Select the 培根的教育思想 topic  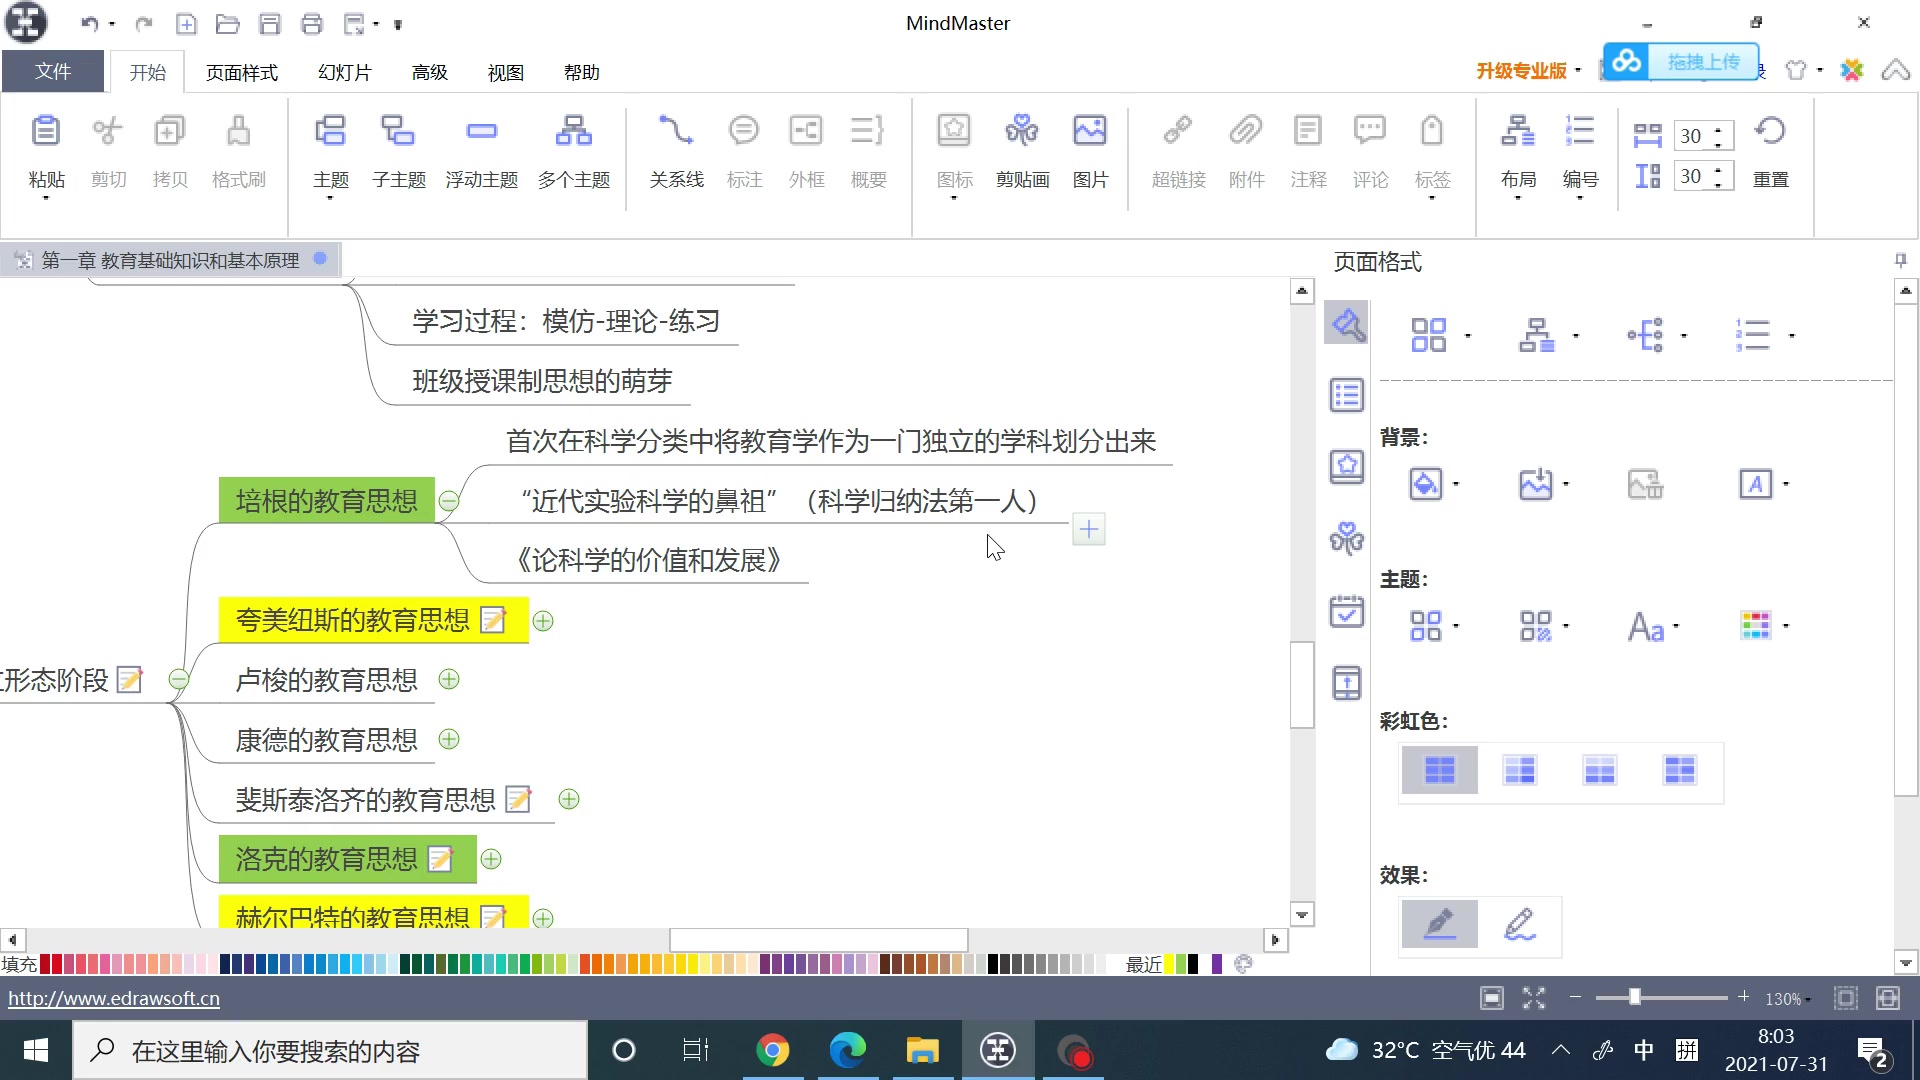tap(326, 500)
